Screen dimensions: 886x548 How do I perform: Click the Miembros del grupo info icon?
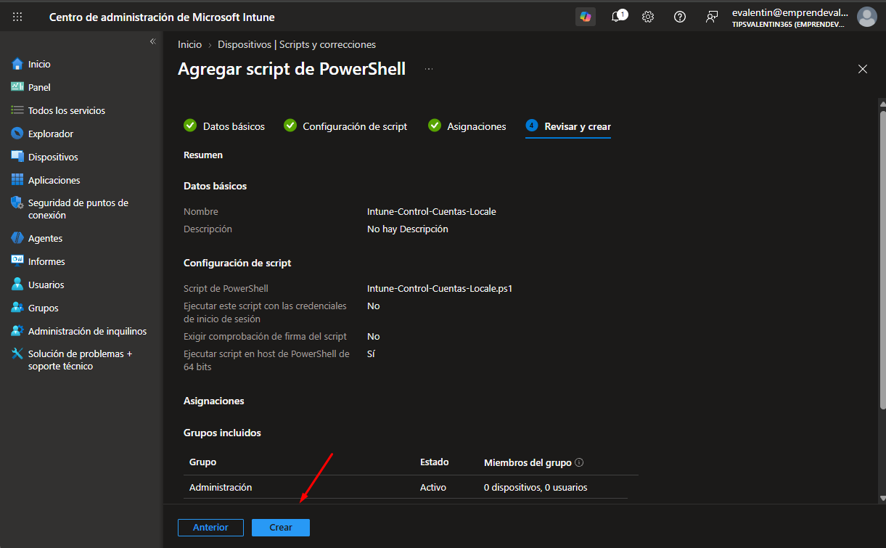point(579,462)
